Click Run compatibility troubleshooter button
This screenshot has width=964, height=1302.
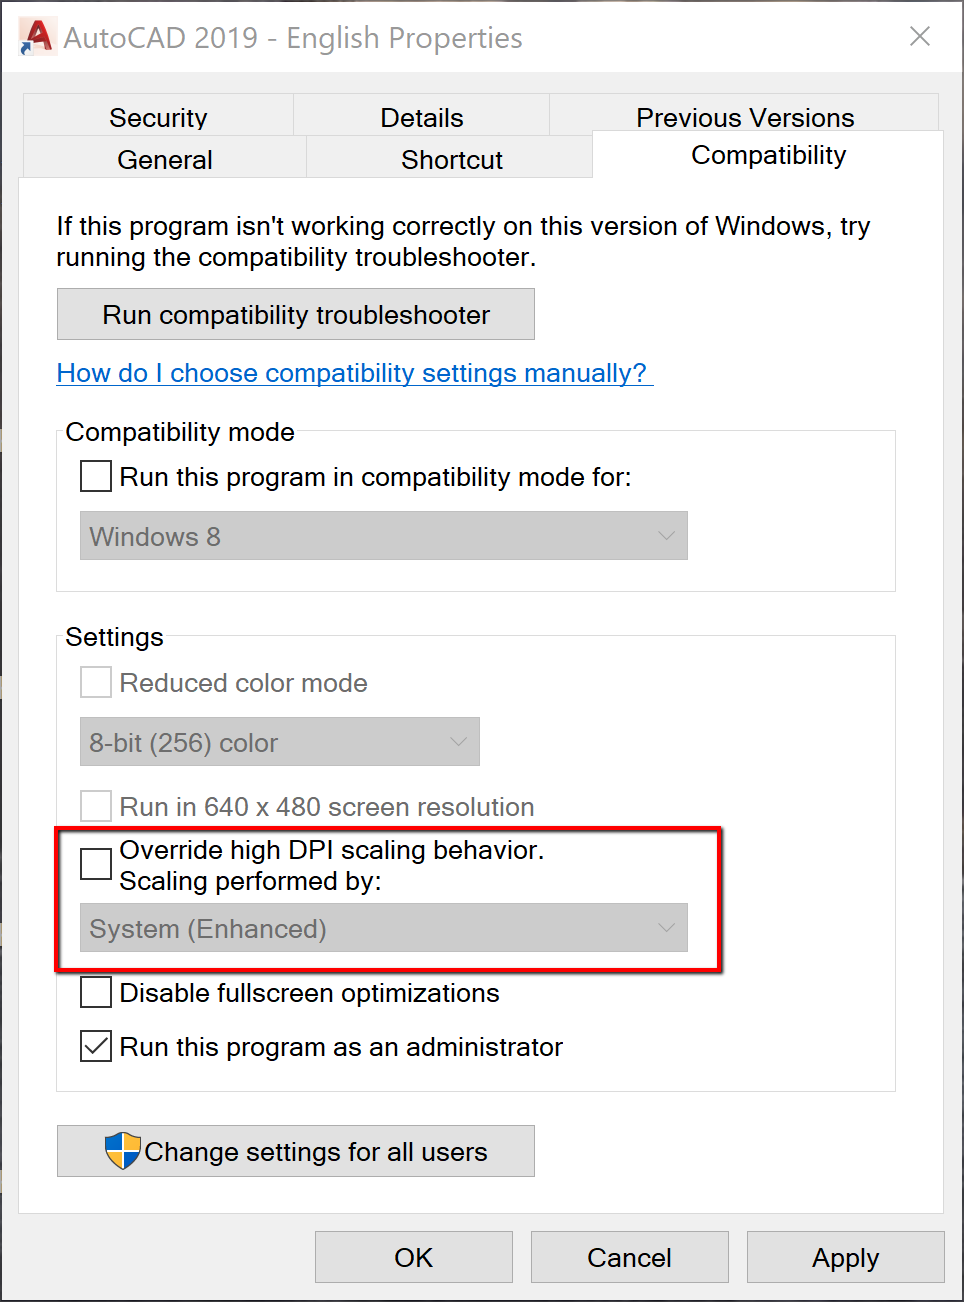295,315
